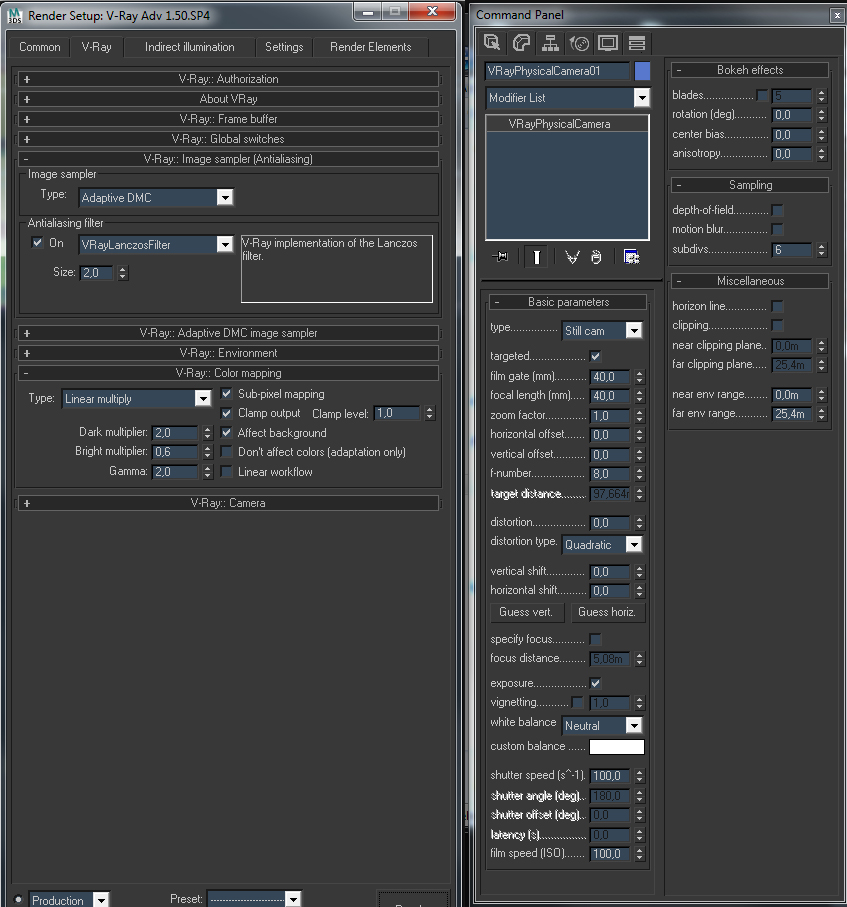Expand the V-Ray:: Environment rollout
The width and height of the screenshot is (847, 907).
228,353
